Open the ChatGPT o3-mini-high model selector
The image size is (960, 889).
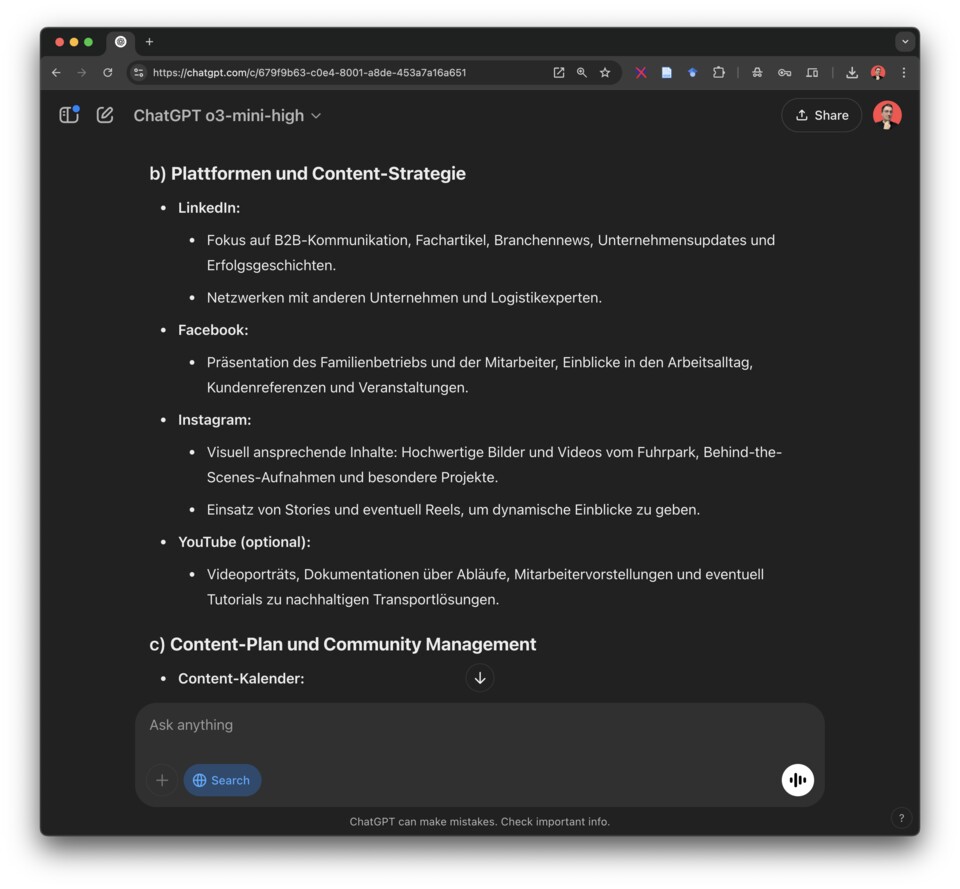coord(227,115)
